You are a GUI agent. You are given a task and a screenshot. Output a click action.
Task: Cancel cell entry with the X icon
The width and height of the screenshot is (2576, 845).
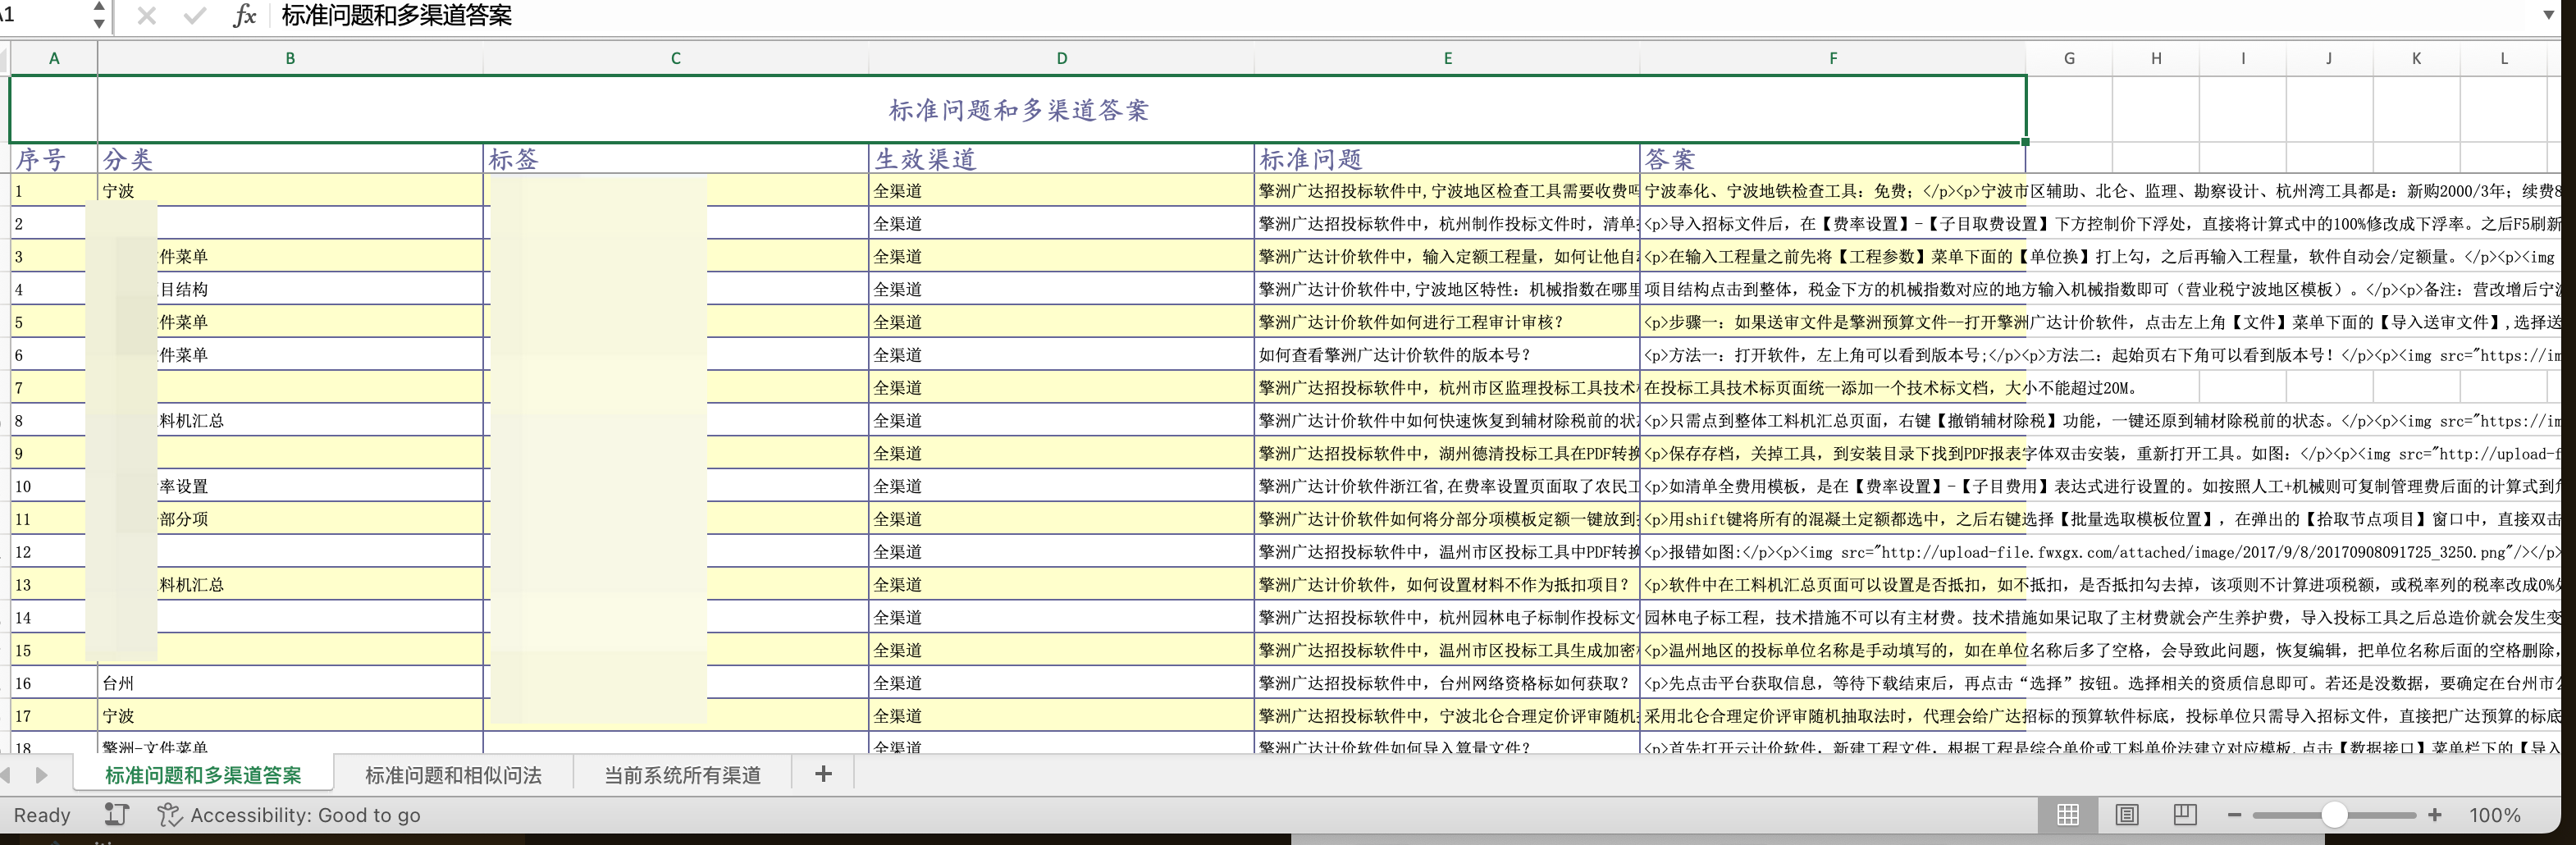click(x=148, y=16)
